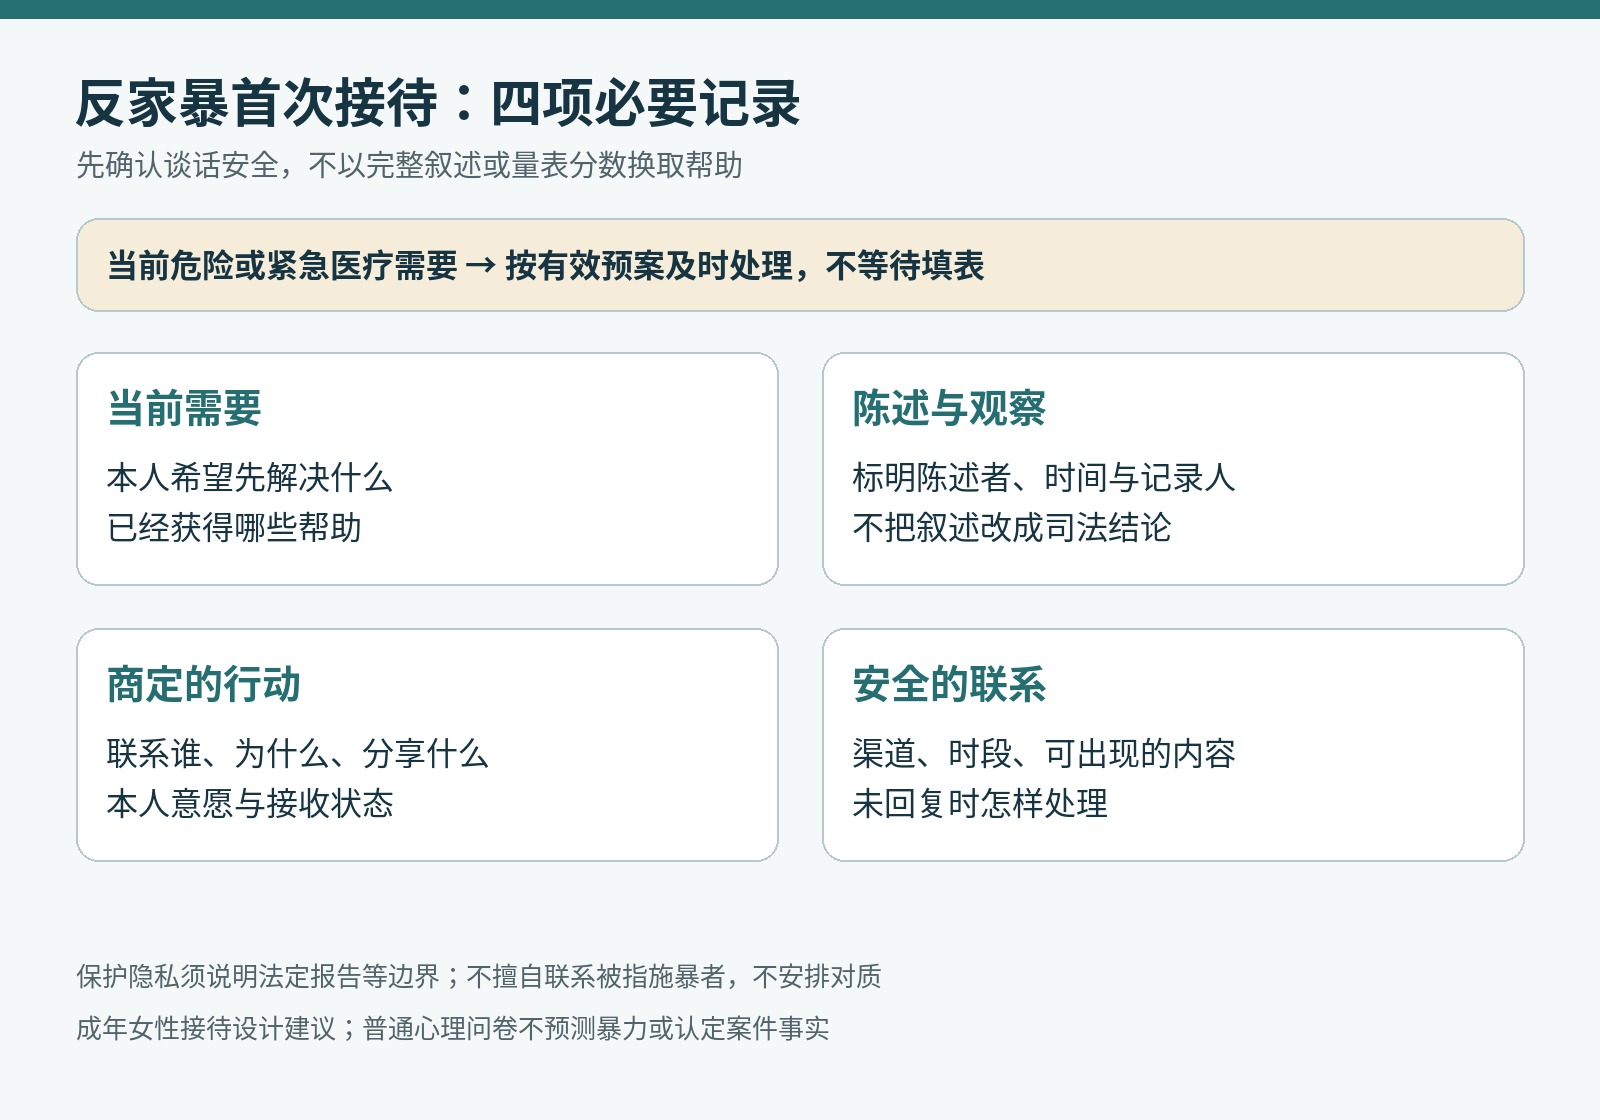Select the card heading 商定的行动
The width and height of the screenshot is (1600, 1120).
pos(204,684)
